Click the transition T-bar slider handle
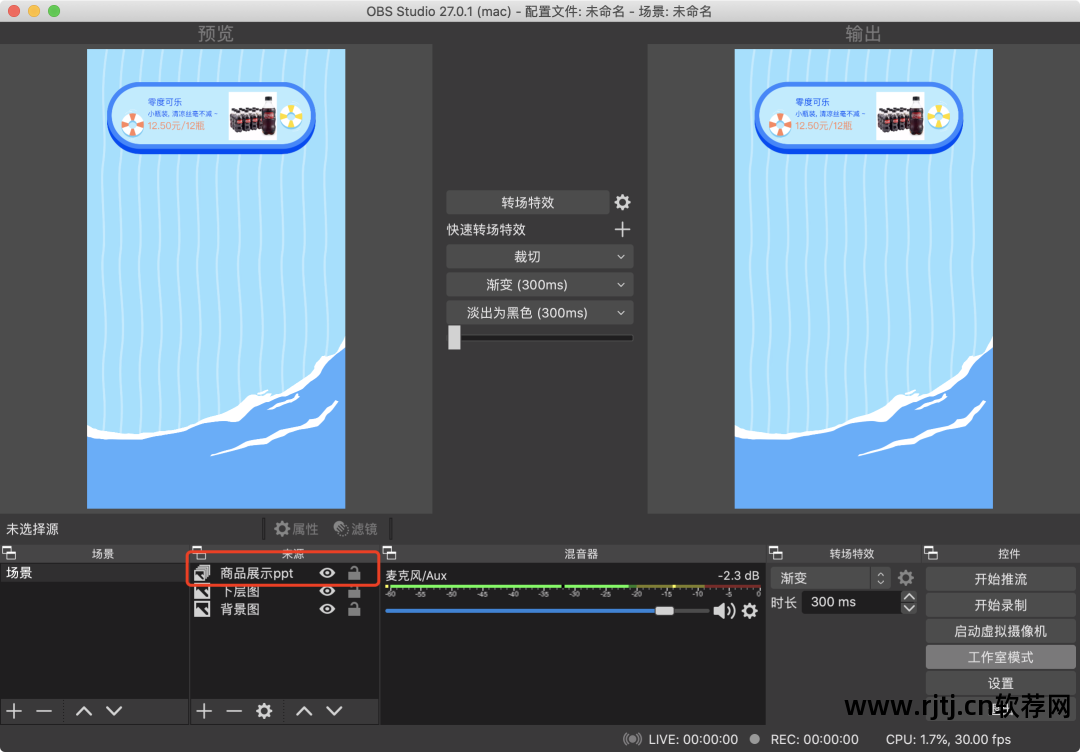This screenshot has width=1080, height=752. point(454,337)
